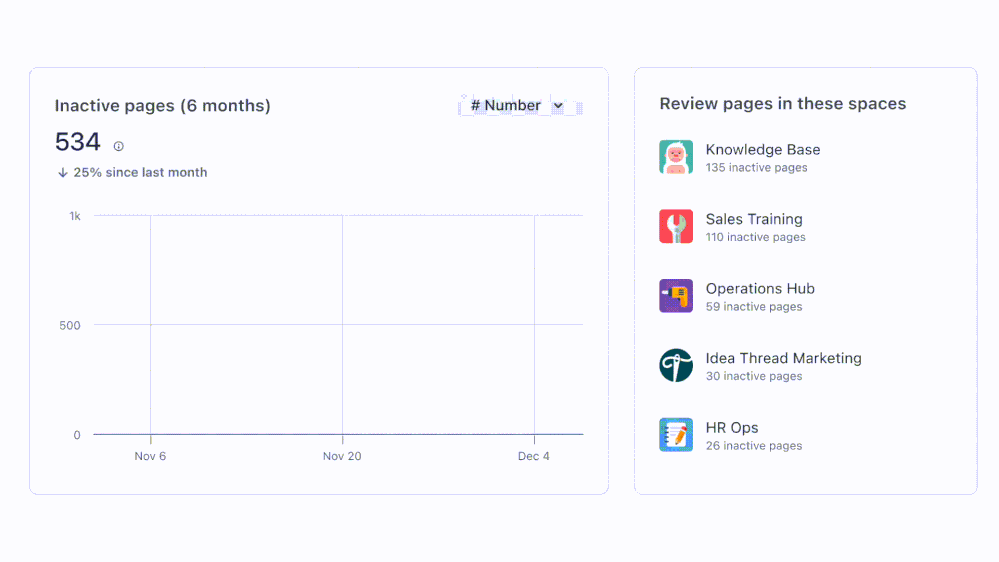This screenshot has height=562, width=999.
Task: Click the '25% since last month' text
Action: [140, 172]
